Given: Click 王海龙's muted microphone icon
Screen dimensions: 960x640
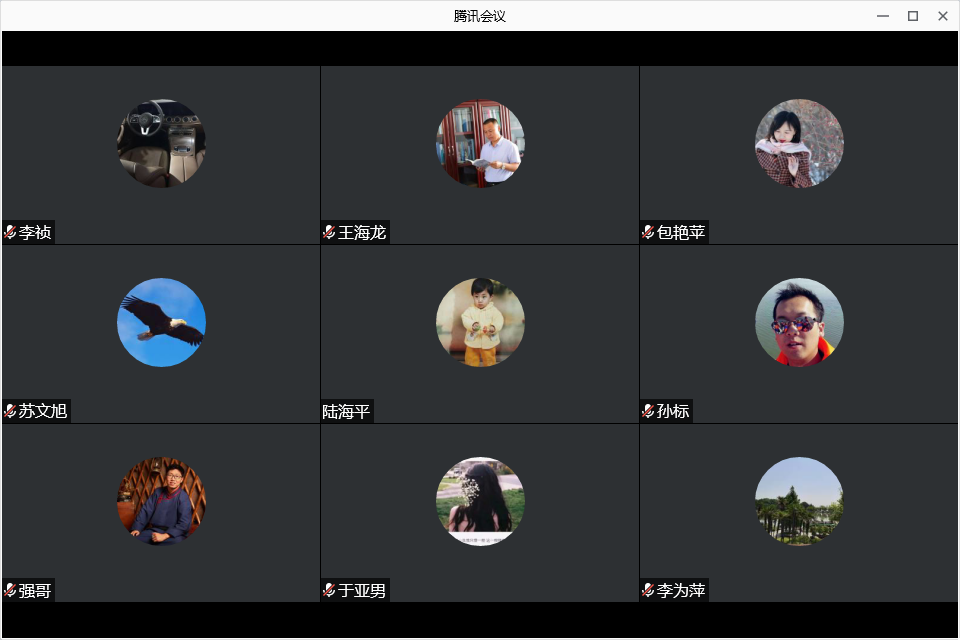Looking at the screenshot, I should (329, 232).
